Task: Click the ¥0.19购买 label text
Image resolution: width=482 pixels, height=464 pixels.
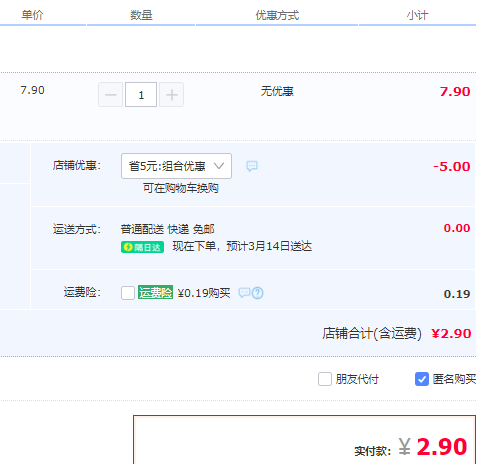Action: point(204,293)
